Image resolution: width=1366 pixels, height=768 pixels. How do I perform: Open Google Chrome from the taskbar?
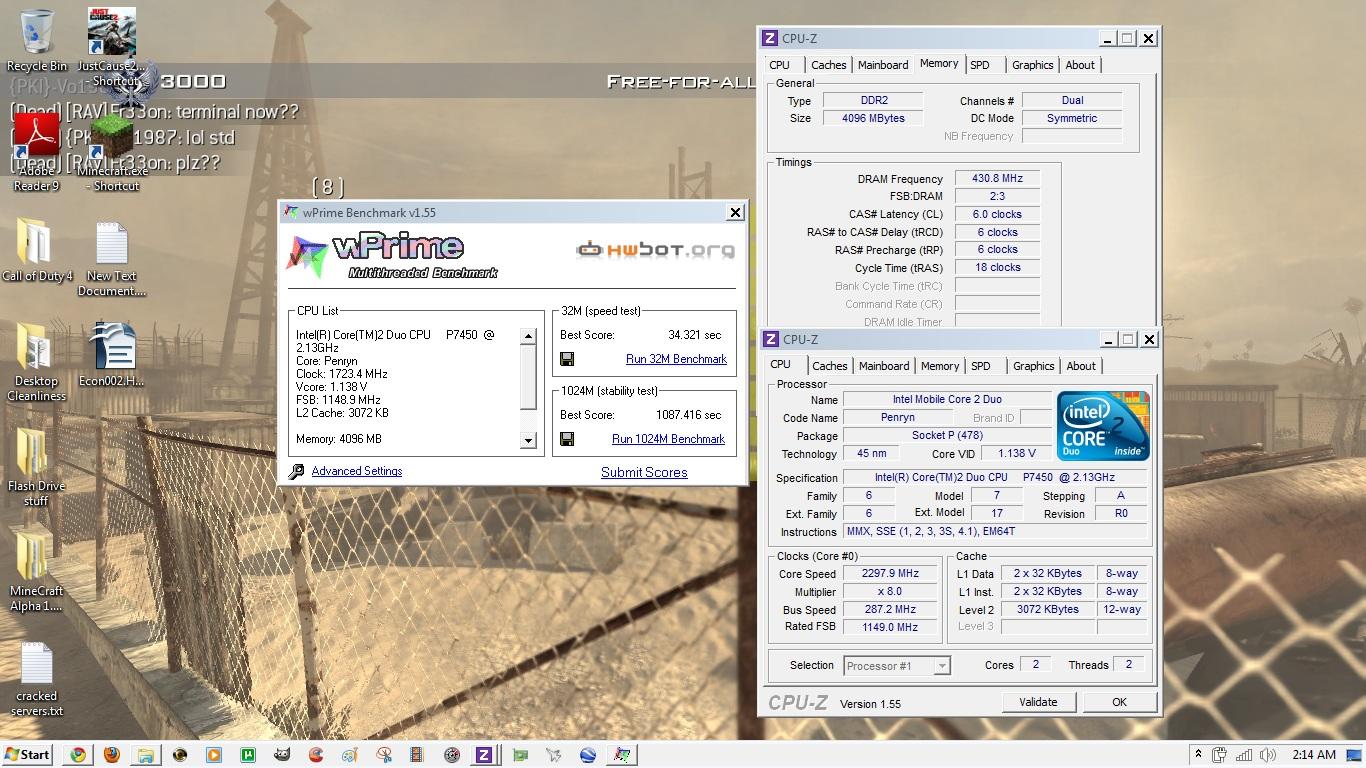tap(77, 755)
